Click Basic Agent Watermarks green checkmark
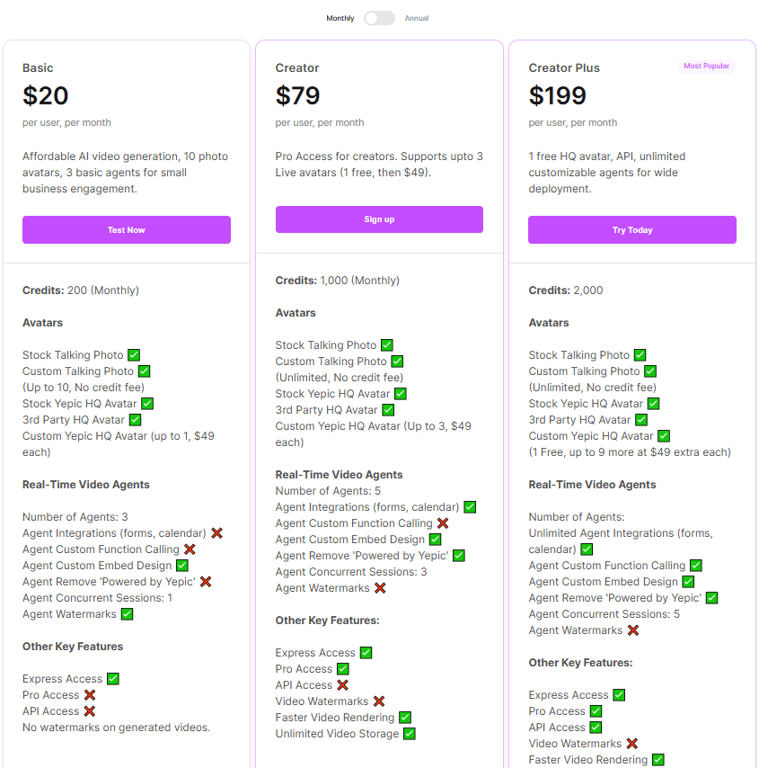The image size is (759, 768). [127, 614]
